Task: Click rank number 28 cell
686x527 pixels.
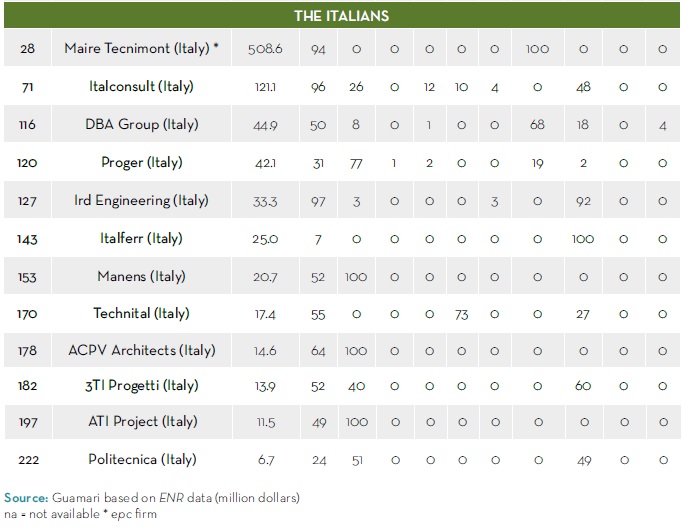Action: [28, 48]
